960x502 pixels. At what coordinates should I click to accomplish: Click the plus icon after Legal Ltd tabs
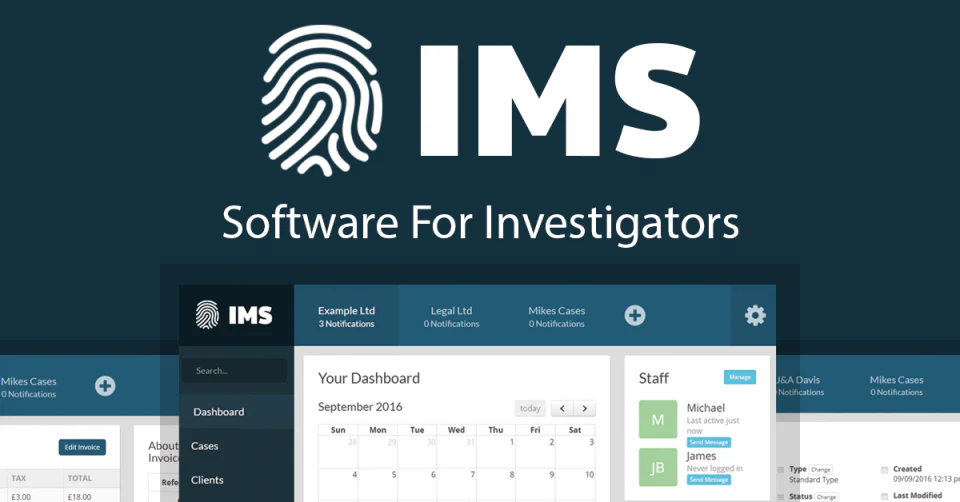click(x=635, y=315)
